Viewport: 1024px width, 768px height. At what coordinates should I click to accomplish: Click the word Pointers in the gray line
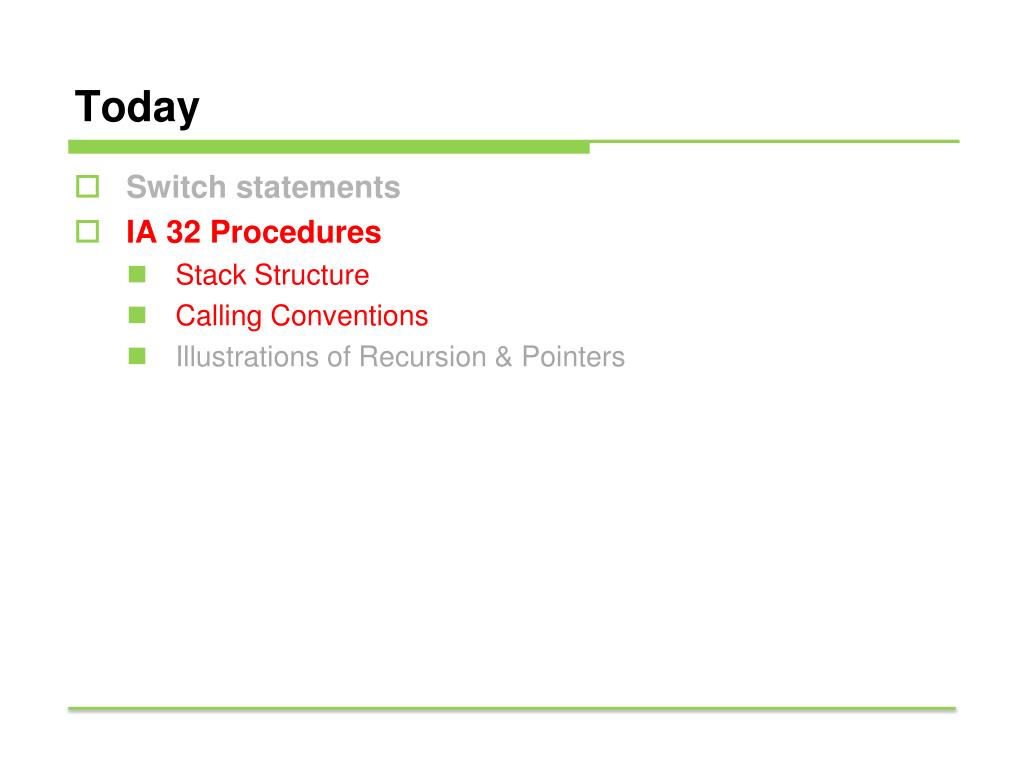[573, 357]
